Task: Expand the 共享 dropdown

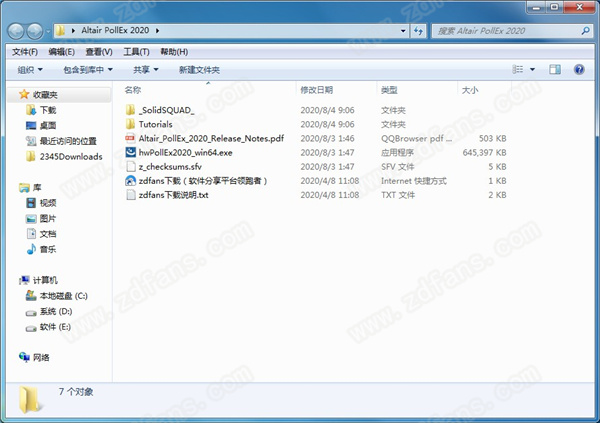Action: point(145,70)
